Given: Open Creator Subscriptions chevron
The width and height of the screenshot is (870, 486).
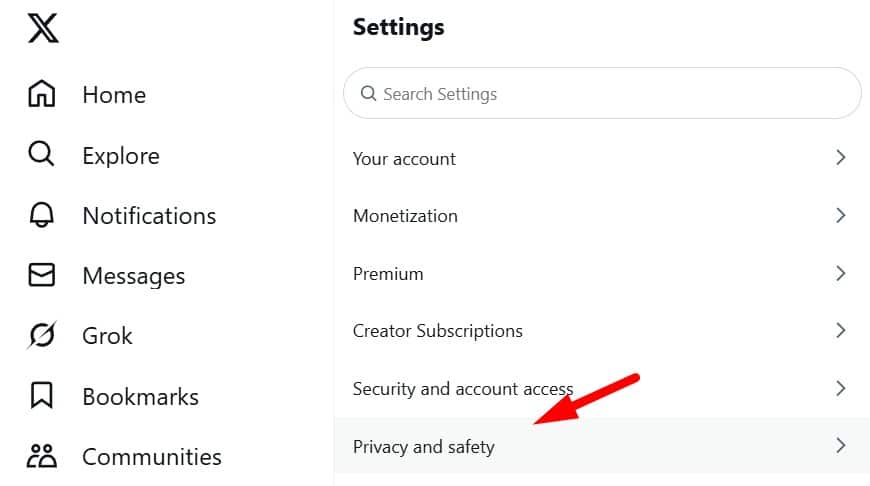Looking at the screenshot, I should click(841, 331).
